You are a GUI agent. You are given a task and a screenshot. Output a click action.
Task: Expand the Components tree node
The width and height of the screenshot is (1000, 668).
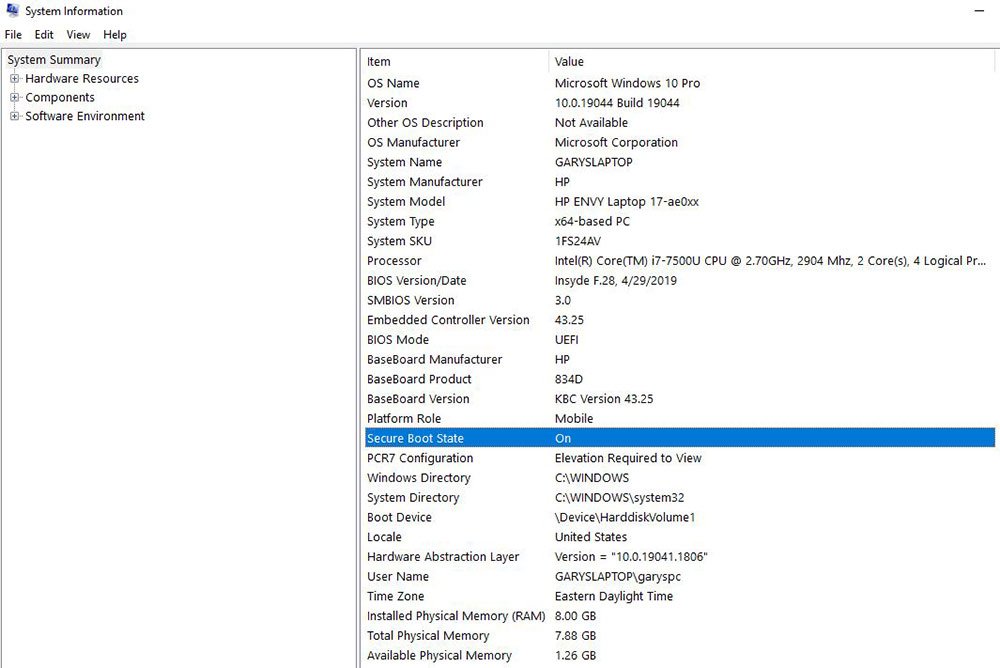(x=15, y=98)
